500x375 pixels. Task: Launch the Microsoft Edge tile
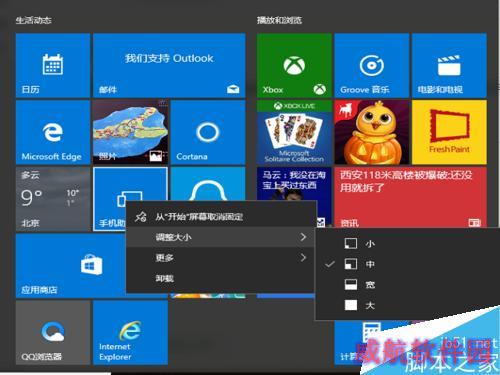point(53,132)
